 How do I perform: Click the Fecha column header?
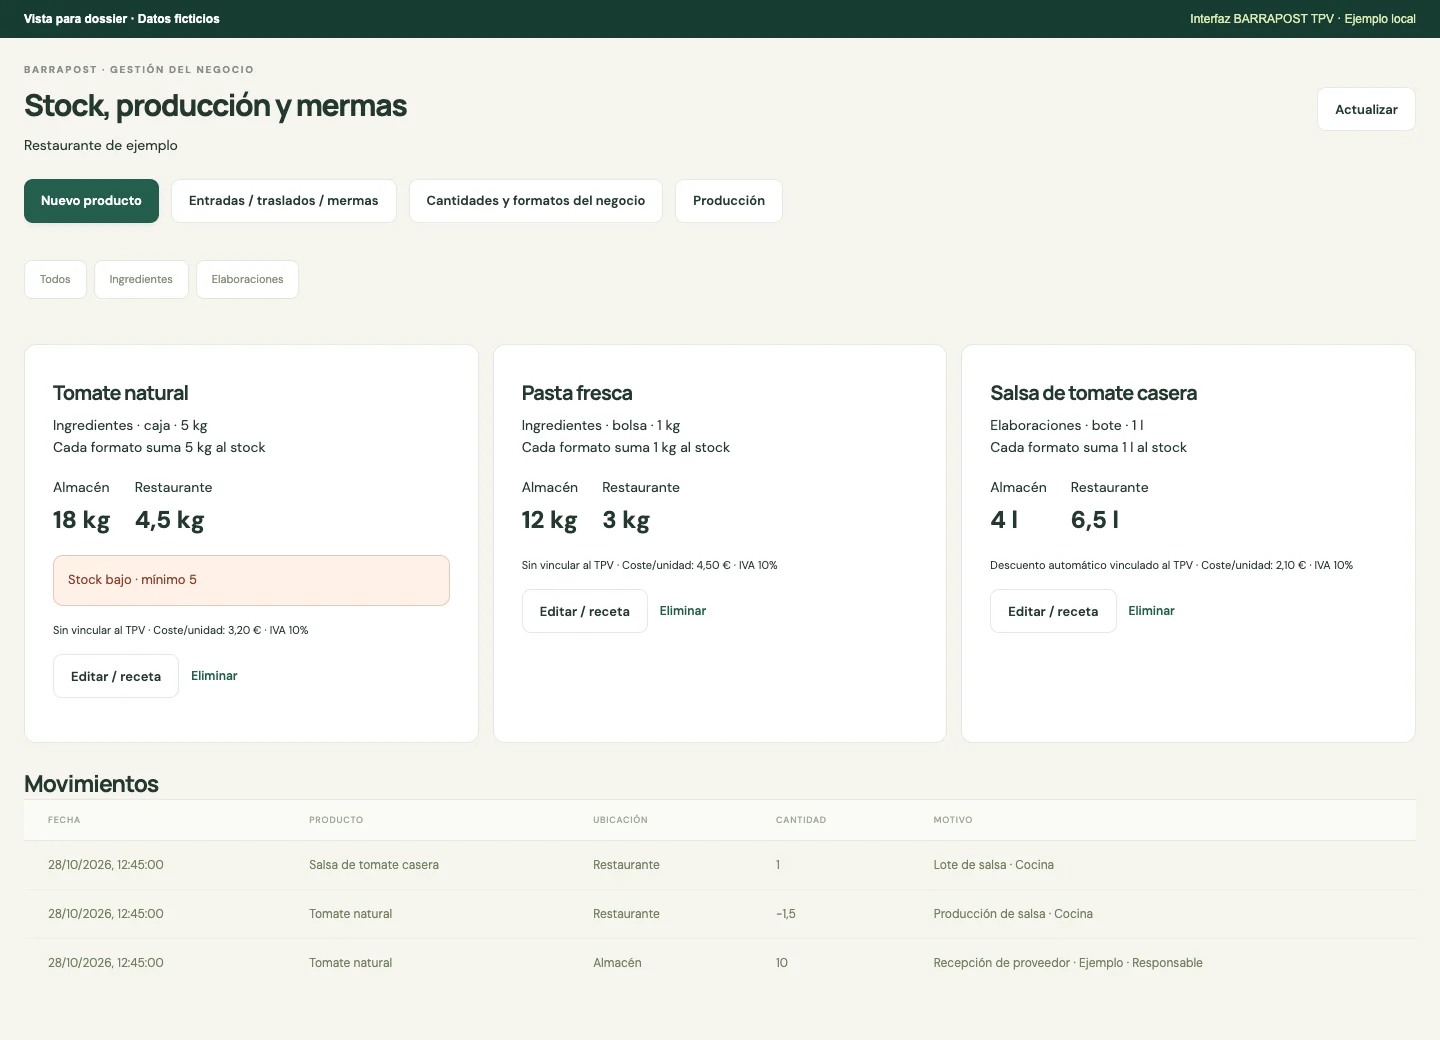click(x=64, y=820)
